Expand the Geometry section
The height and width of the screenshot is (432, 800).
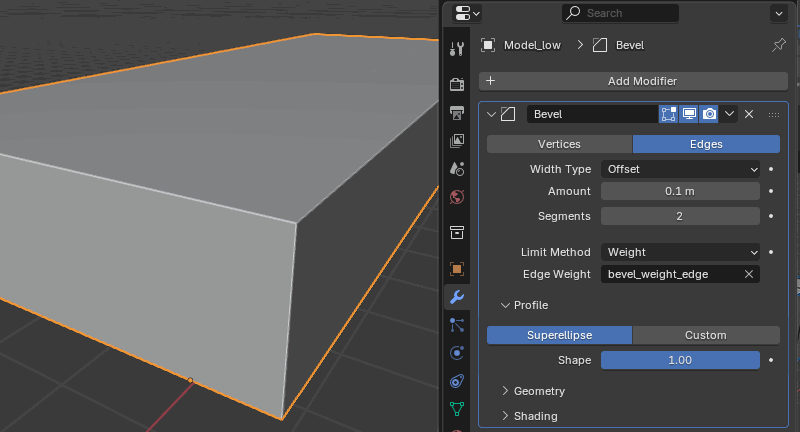pos(505,391)
